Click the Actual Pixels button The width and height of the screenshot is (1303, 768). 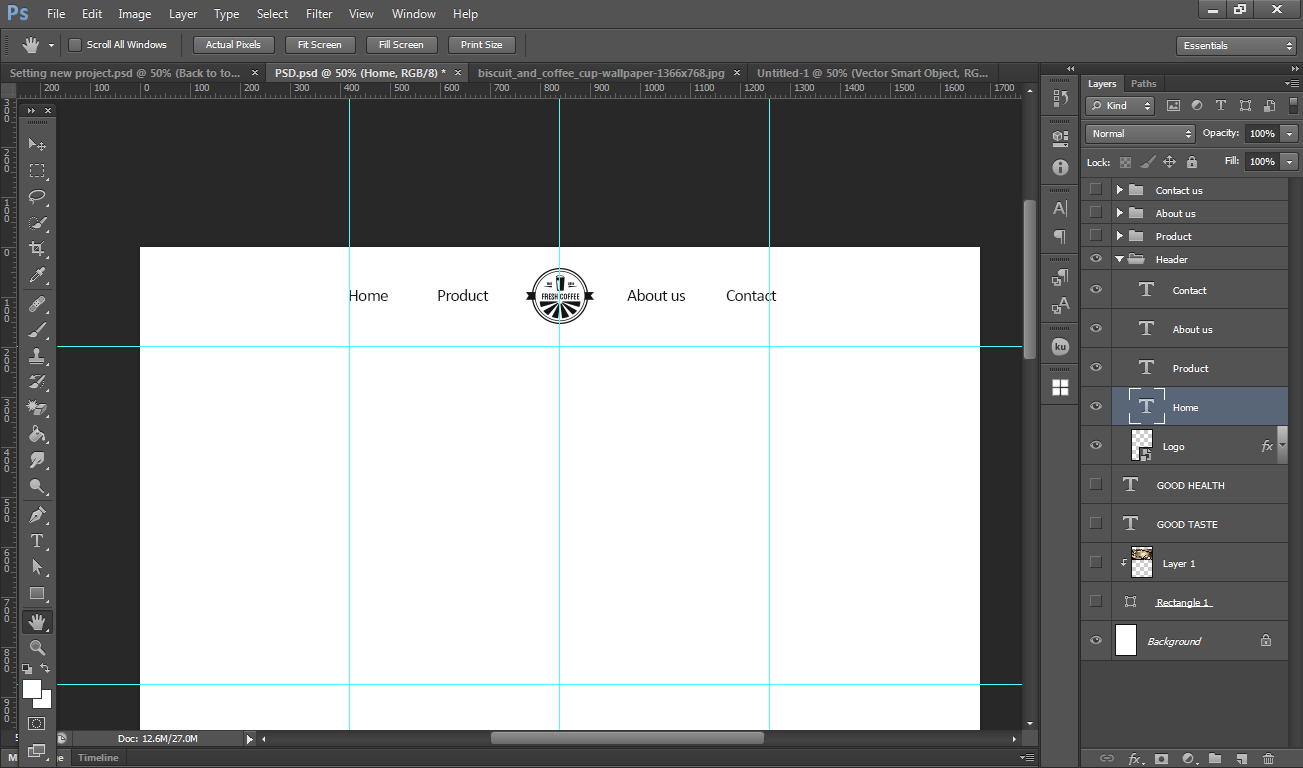tap(233, 45)
